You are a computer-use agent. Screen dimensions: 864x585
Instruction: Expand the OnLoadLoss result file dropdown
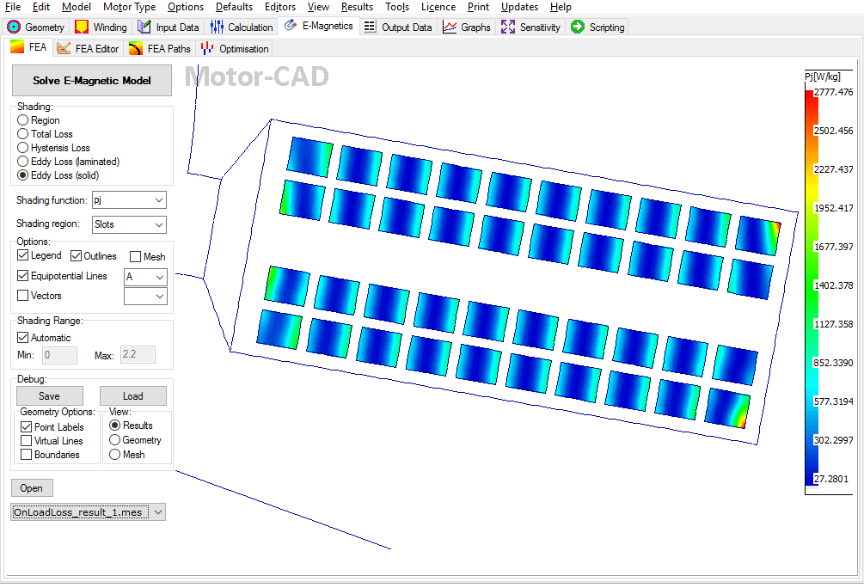[x=159, y=512]
